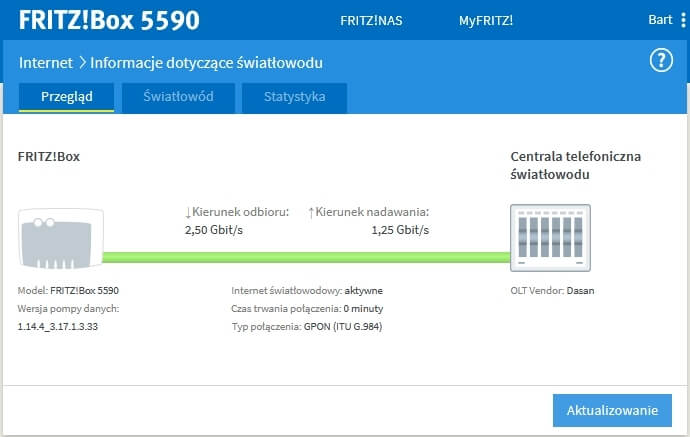Click the Informacje dotyczące światłowodu heading
This screenshot has height=437, width=690.
206,62
